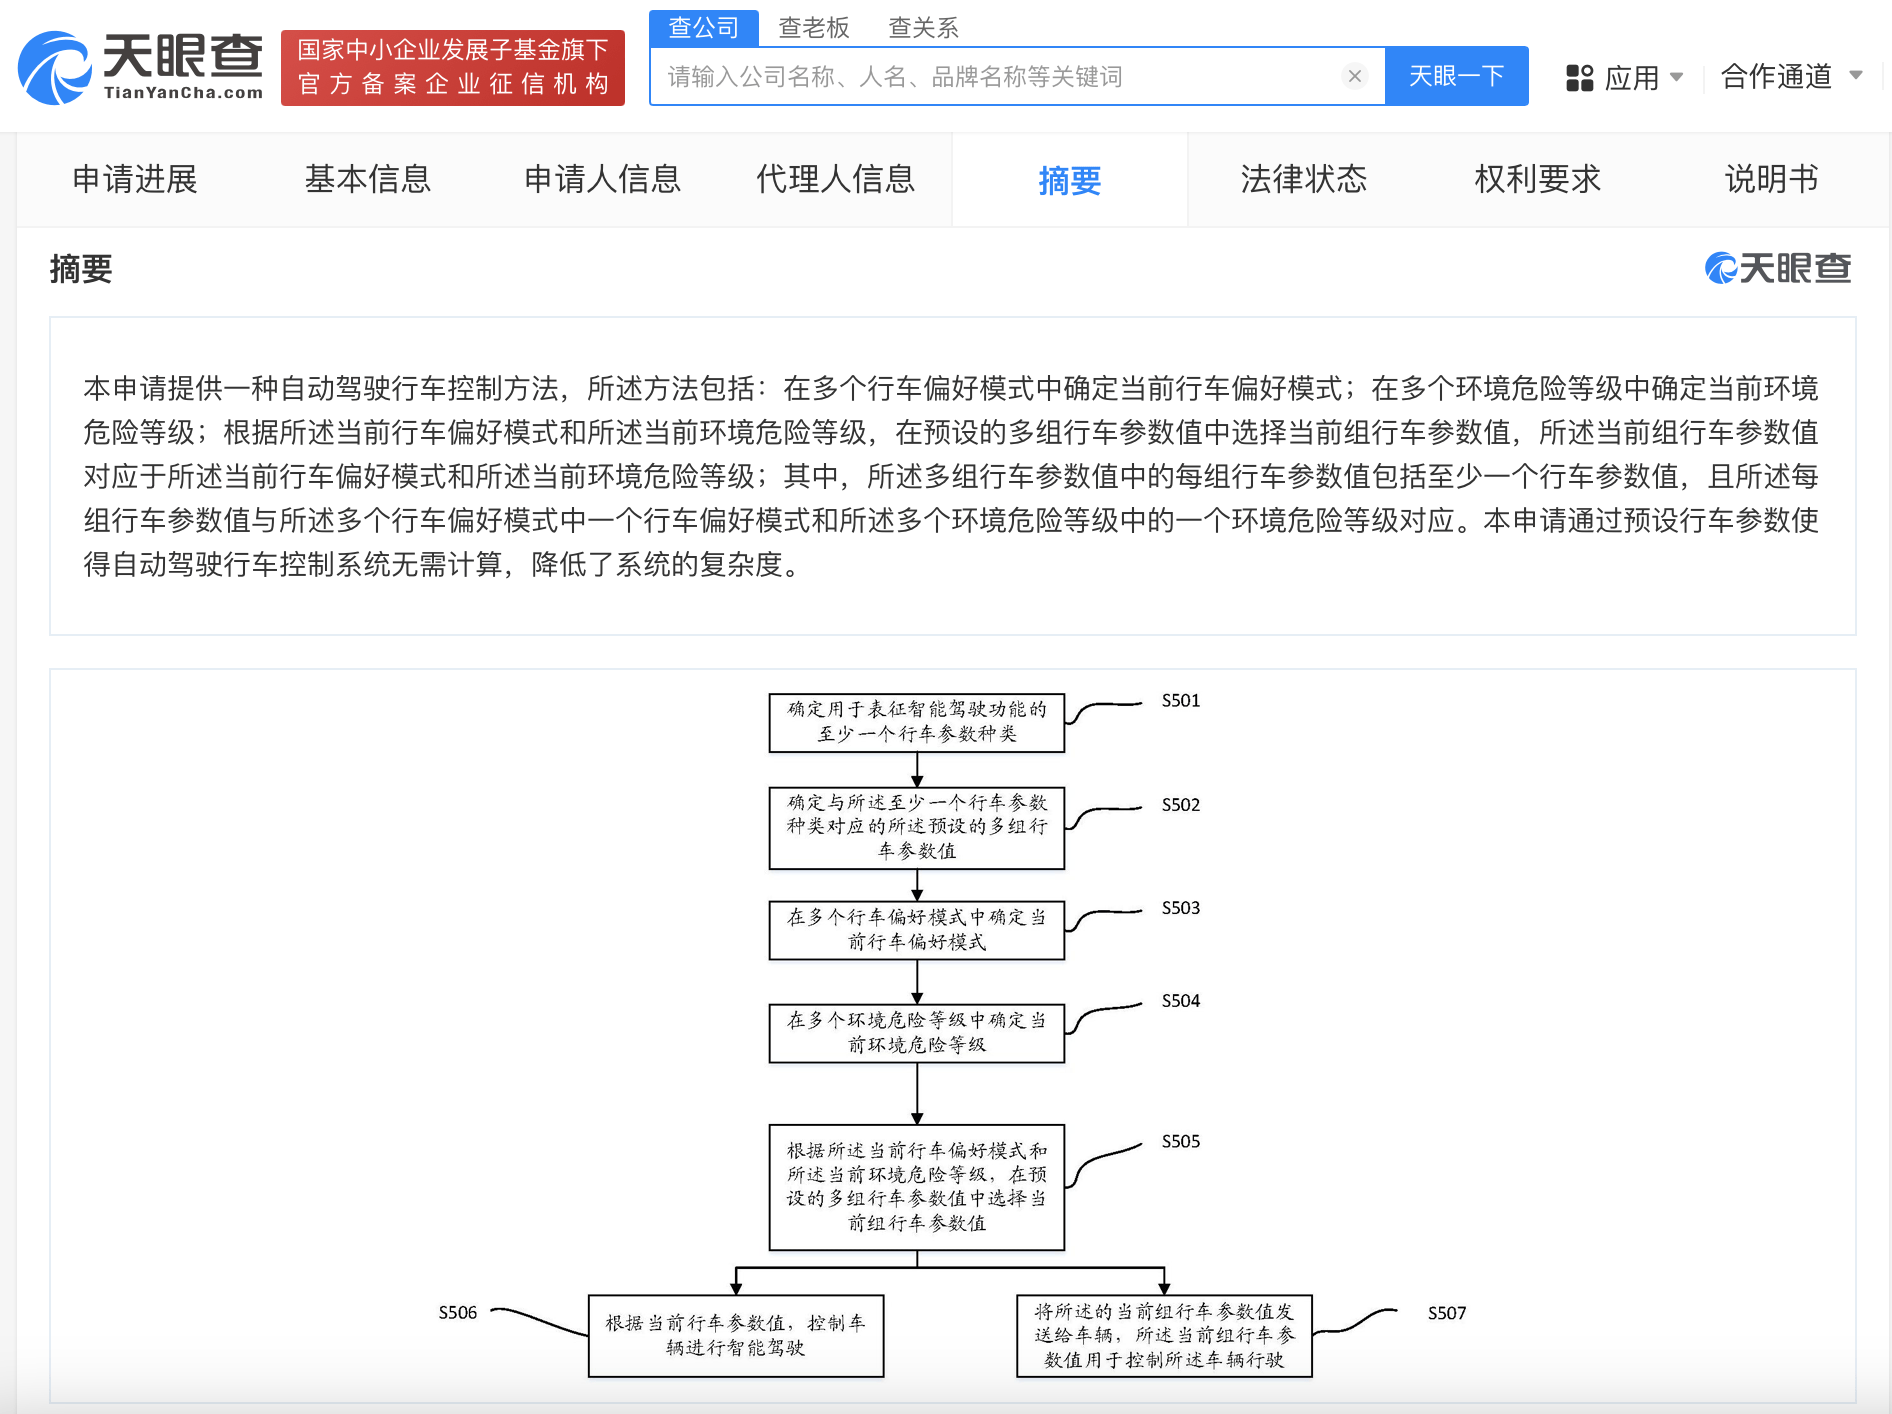The height and width of the screenshot is (1414, 1892).
Task: Click the TianYanCha logo
Action: [x=141, y=67]
